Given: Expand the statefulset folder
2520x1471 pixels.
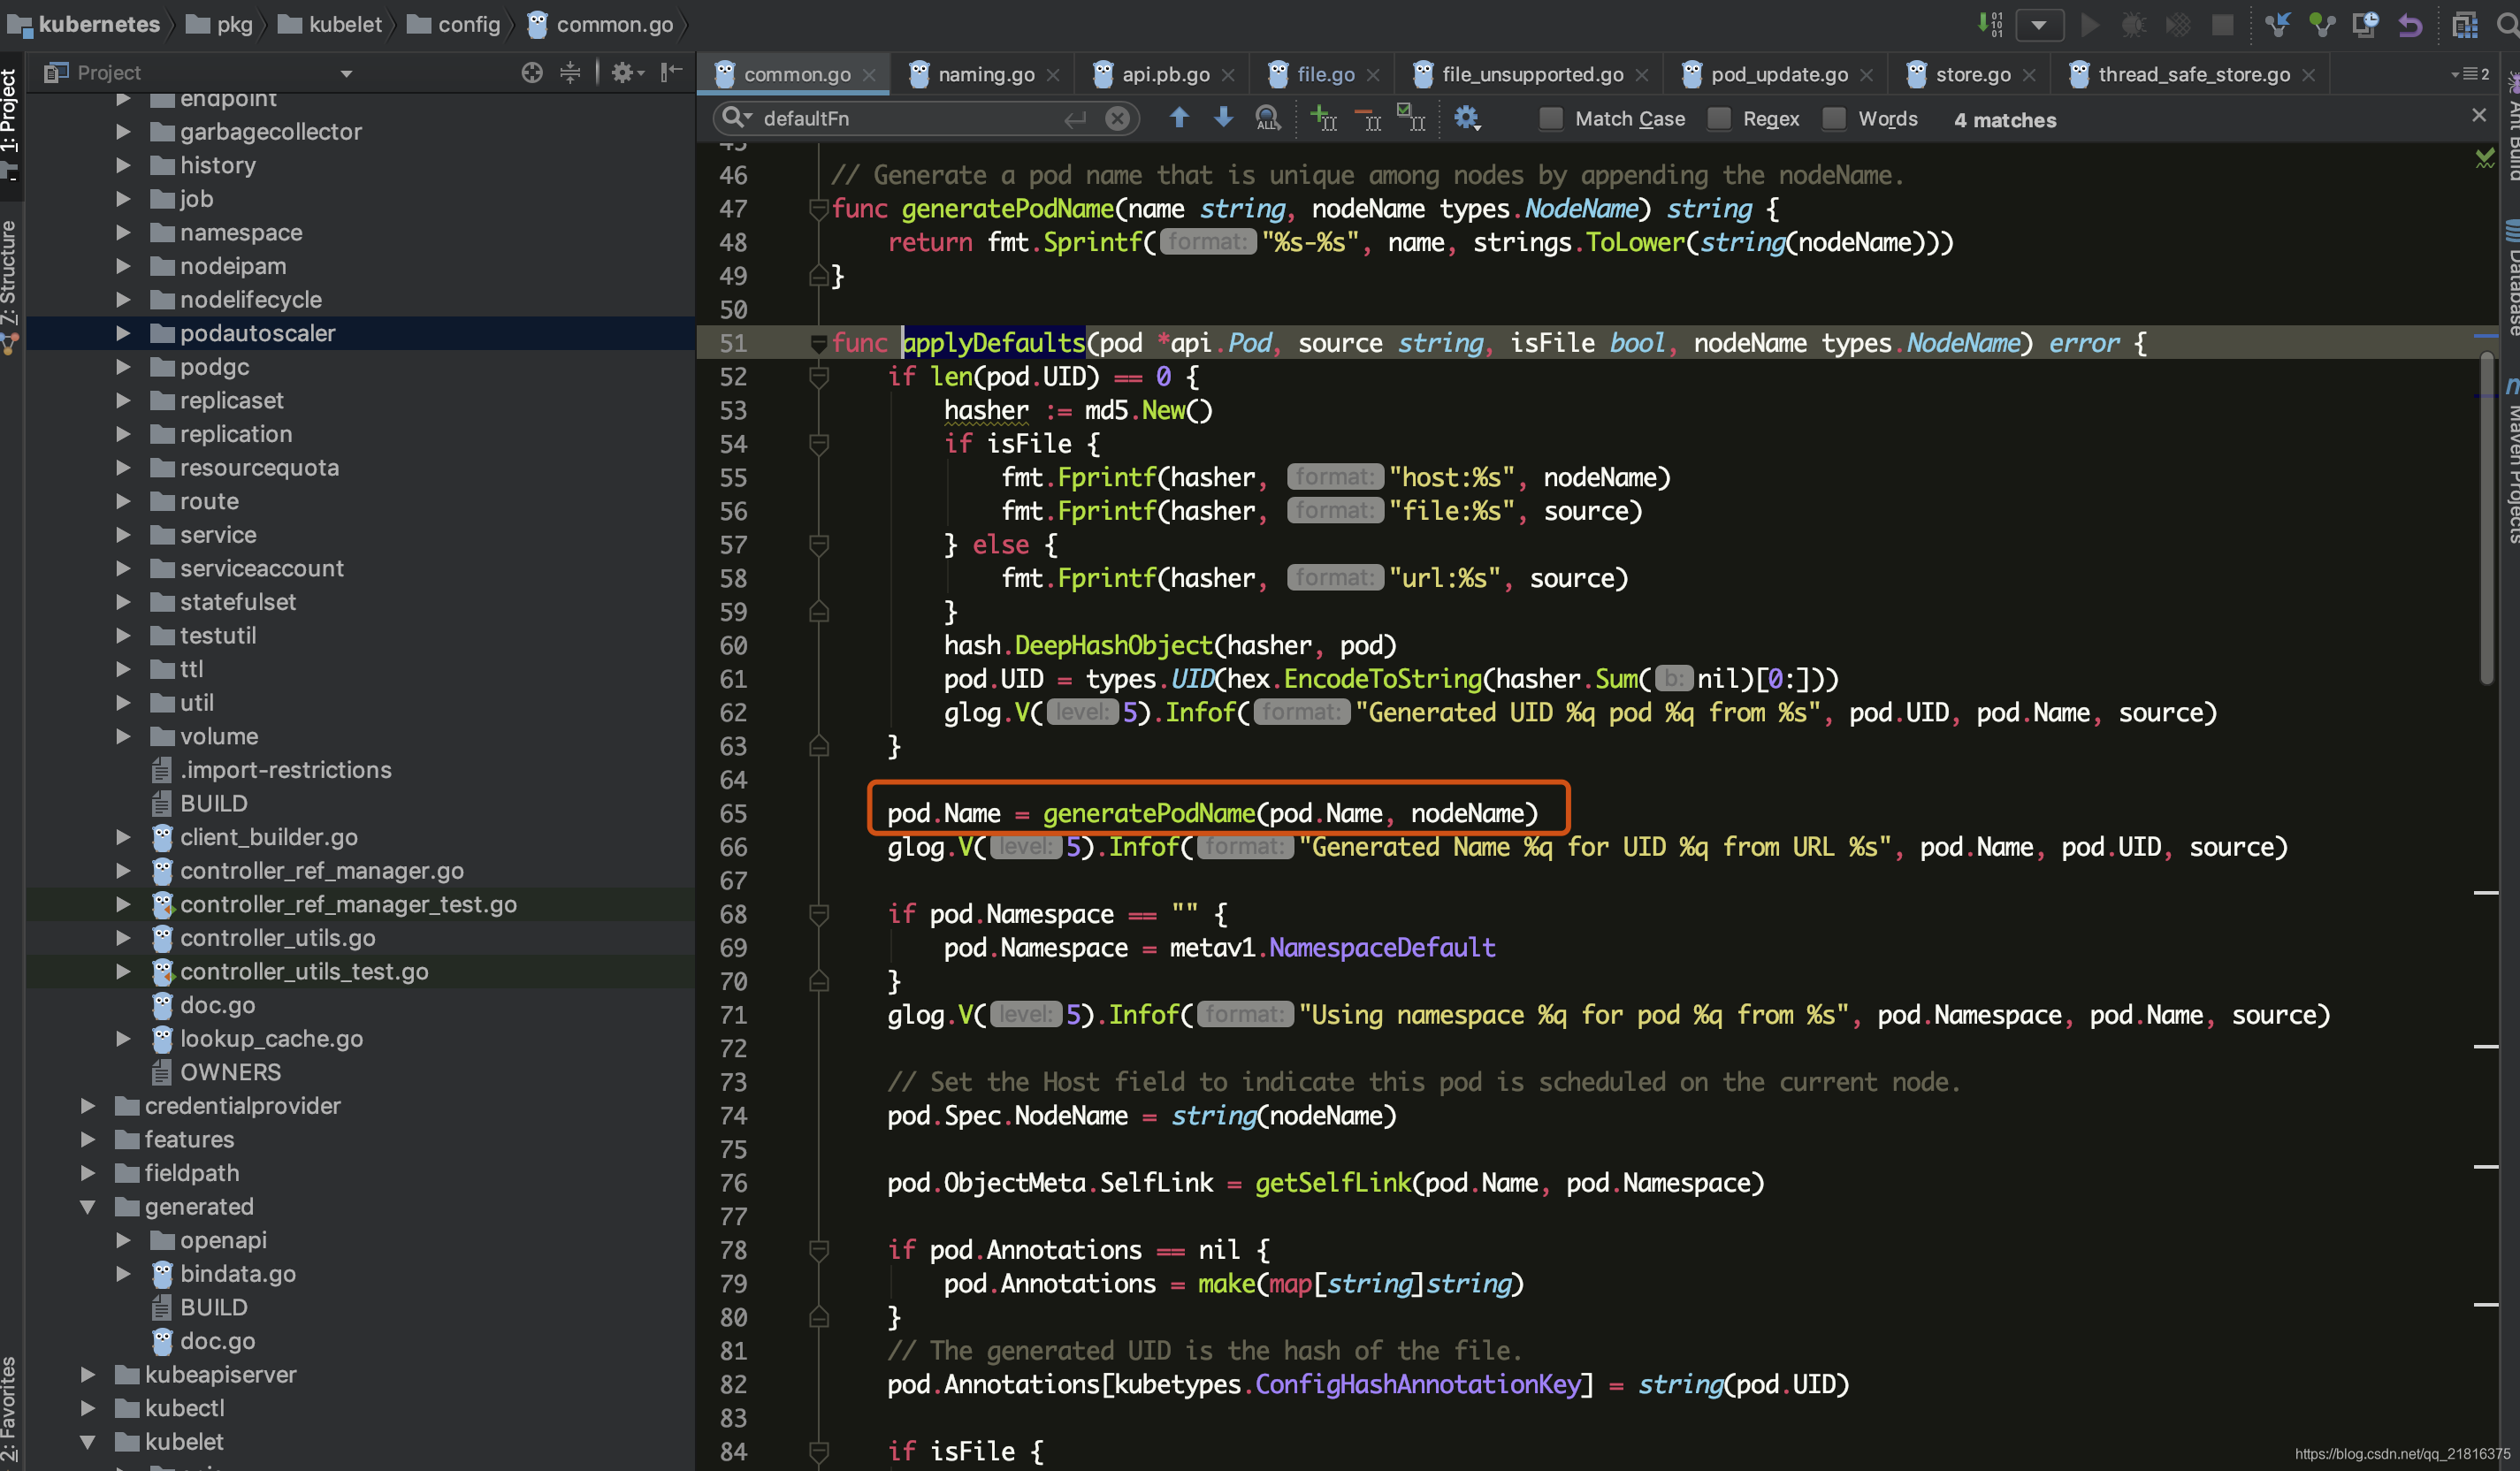Looking at the screenshot, I should (x=123, y=602).
